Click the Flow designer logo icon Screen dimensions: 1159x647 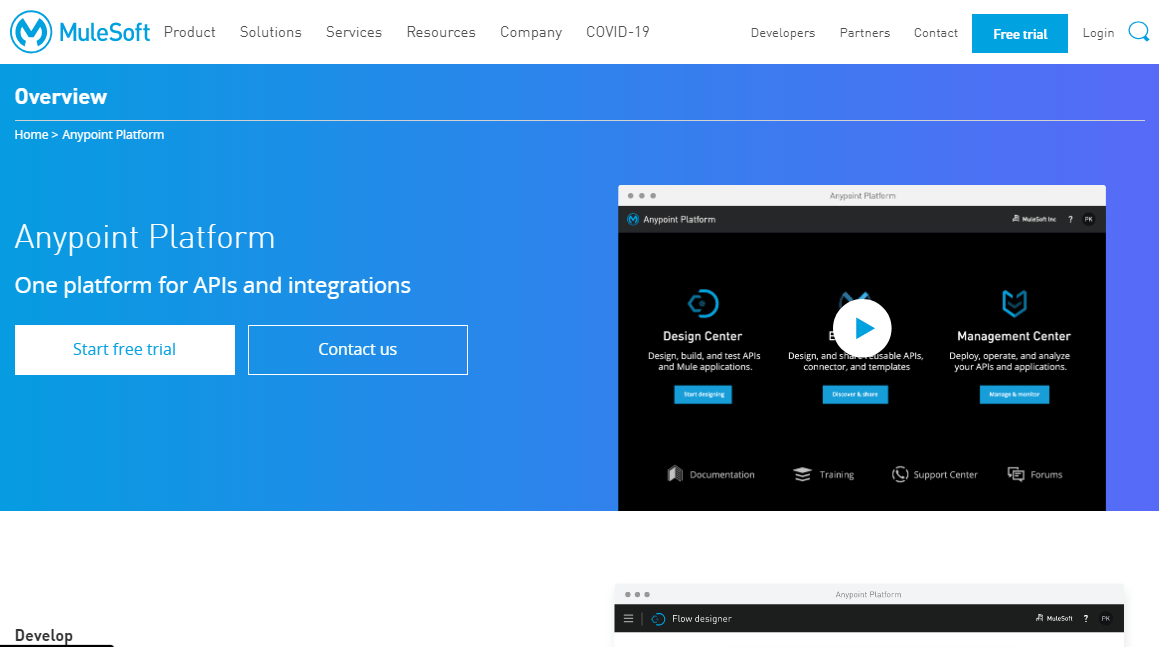[658, 619]
